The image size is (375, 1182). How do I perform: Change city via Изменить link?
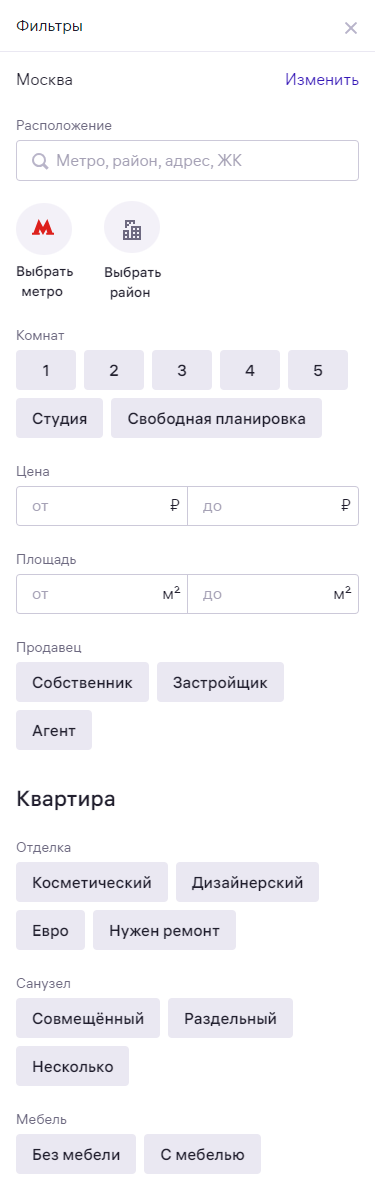click(x=322, y=80)
